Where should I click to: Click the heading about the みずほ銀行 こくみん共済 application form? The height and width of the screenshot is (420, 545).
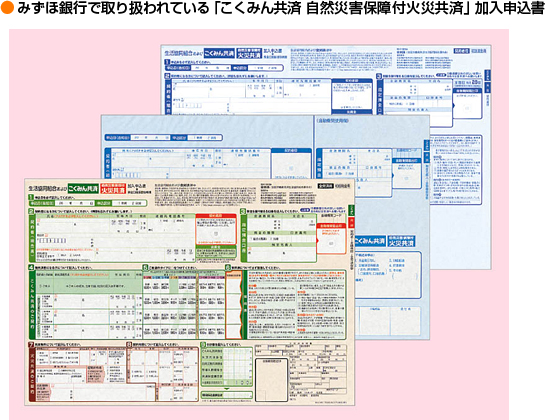coord(280,8)
